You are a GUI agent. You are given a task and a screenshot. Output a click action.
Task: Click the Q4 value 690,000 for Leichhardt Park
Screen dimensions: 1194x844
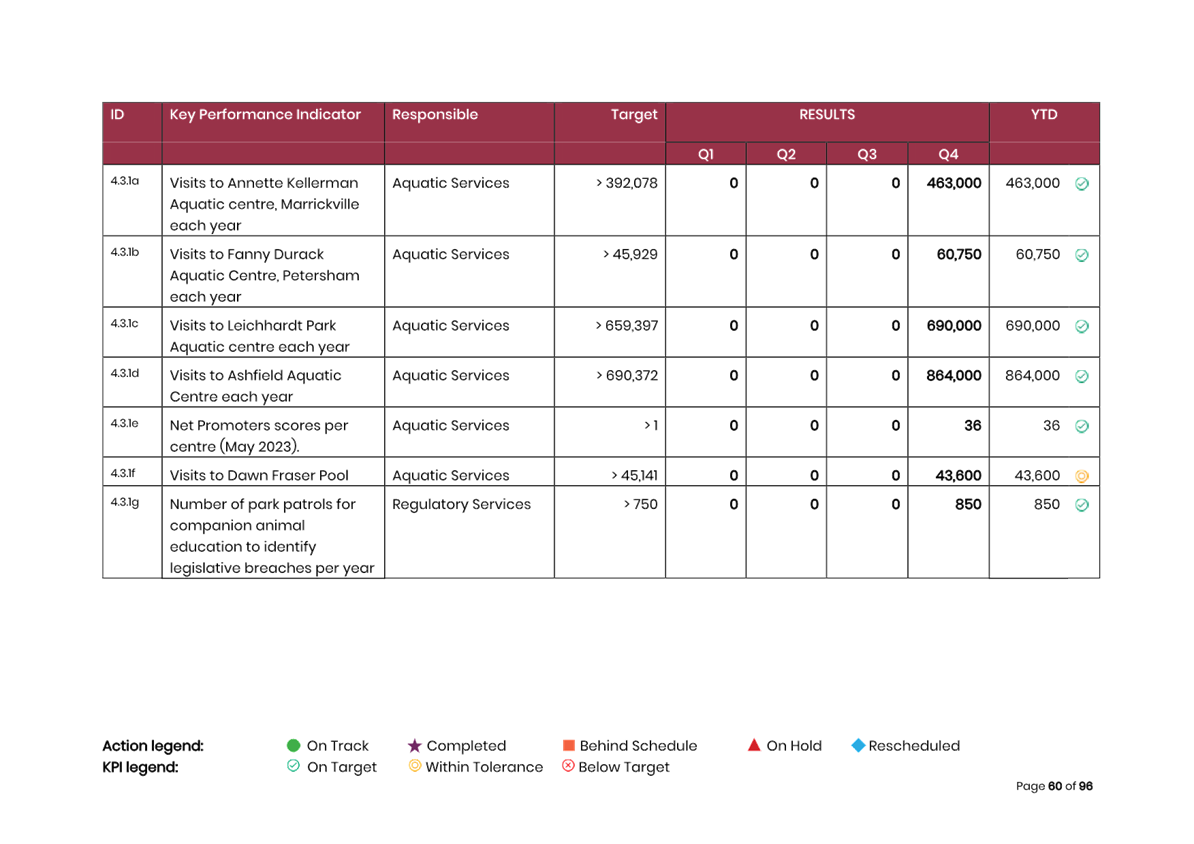pyautogui.click(x=953, y=326)
